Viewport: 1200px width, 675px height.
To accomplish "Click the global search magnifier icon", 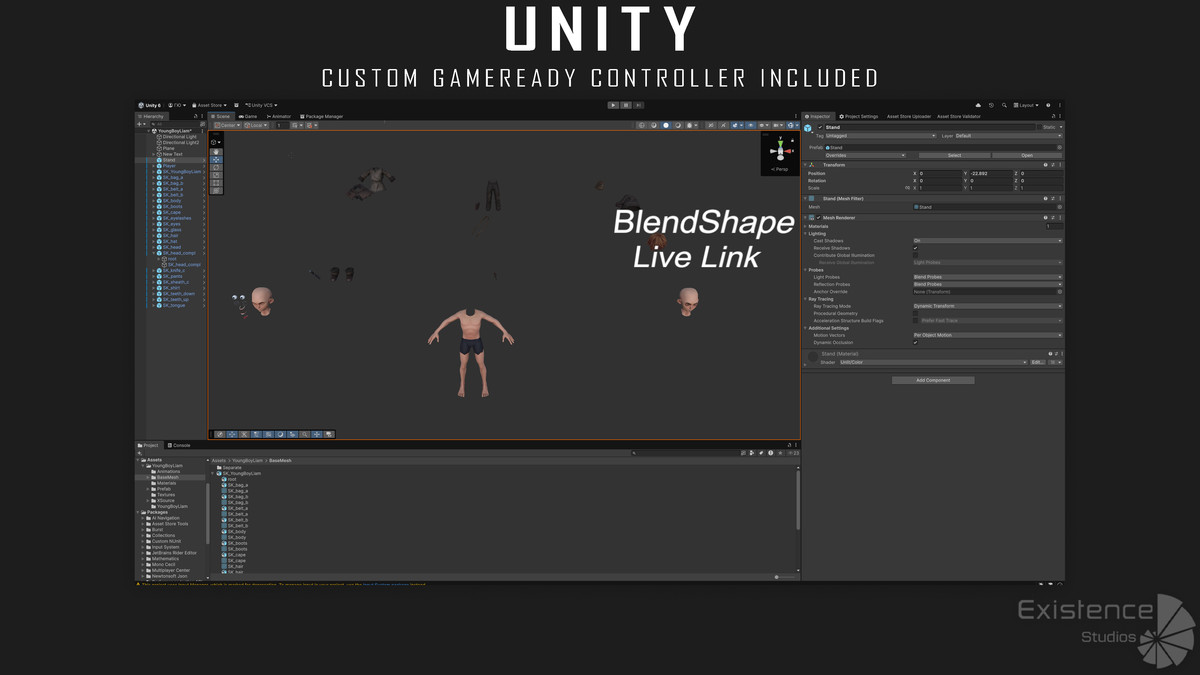I will 1004,105.
